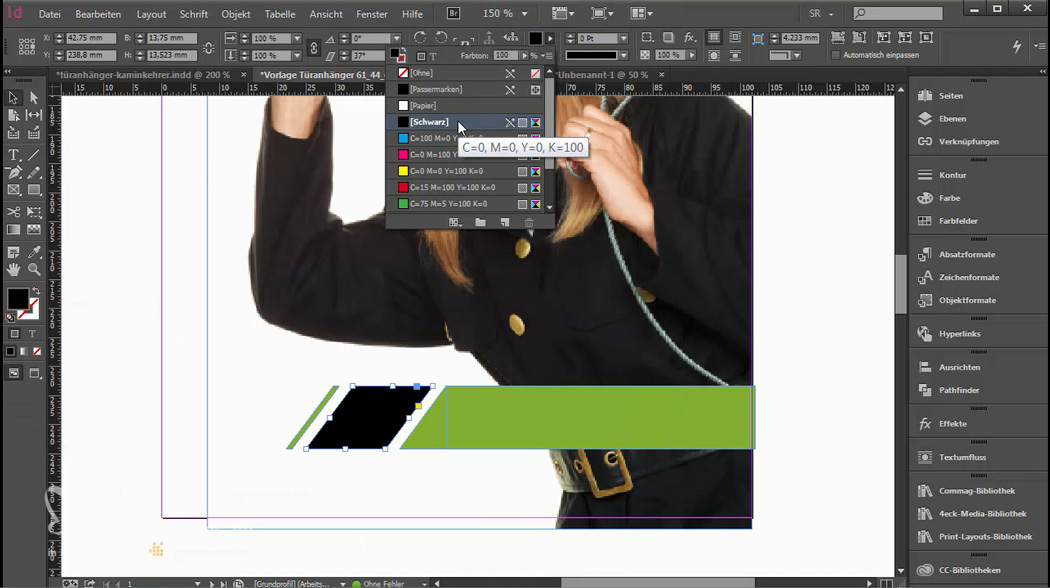Select the Scissors tool
The image size is (1050, 588).
coord(13,212)
